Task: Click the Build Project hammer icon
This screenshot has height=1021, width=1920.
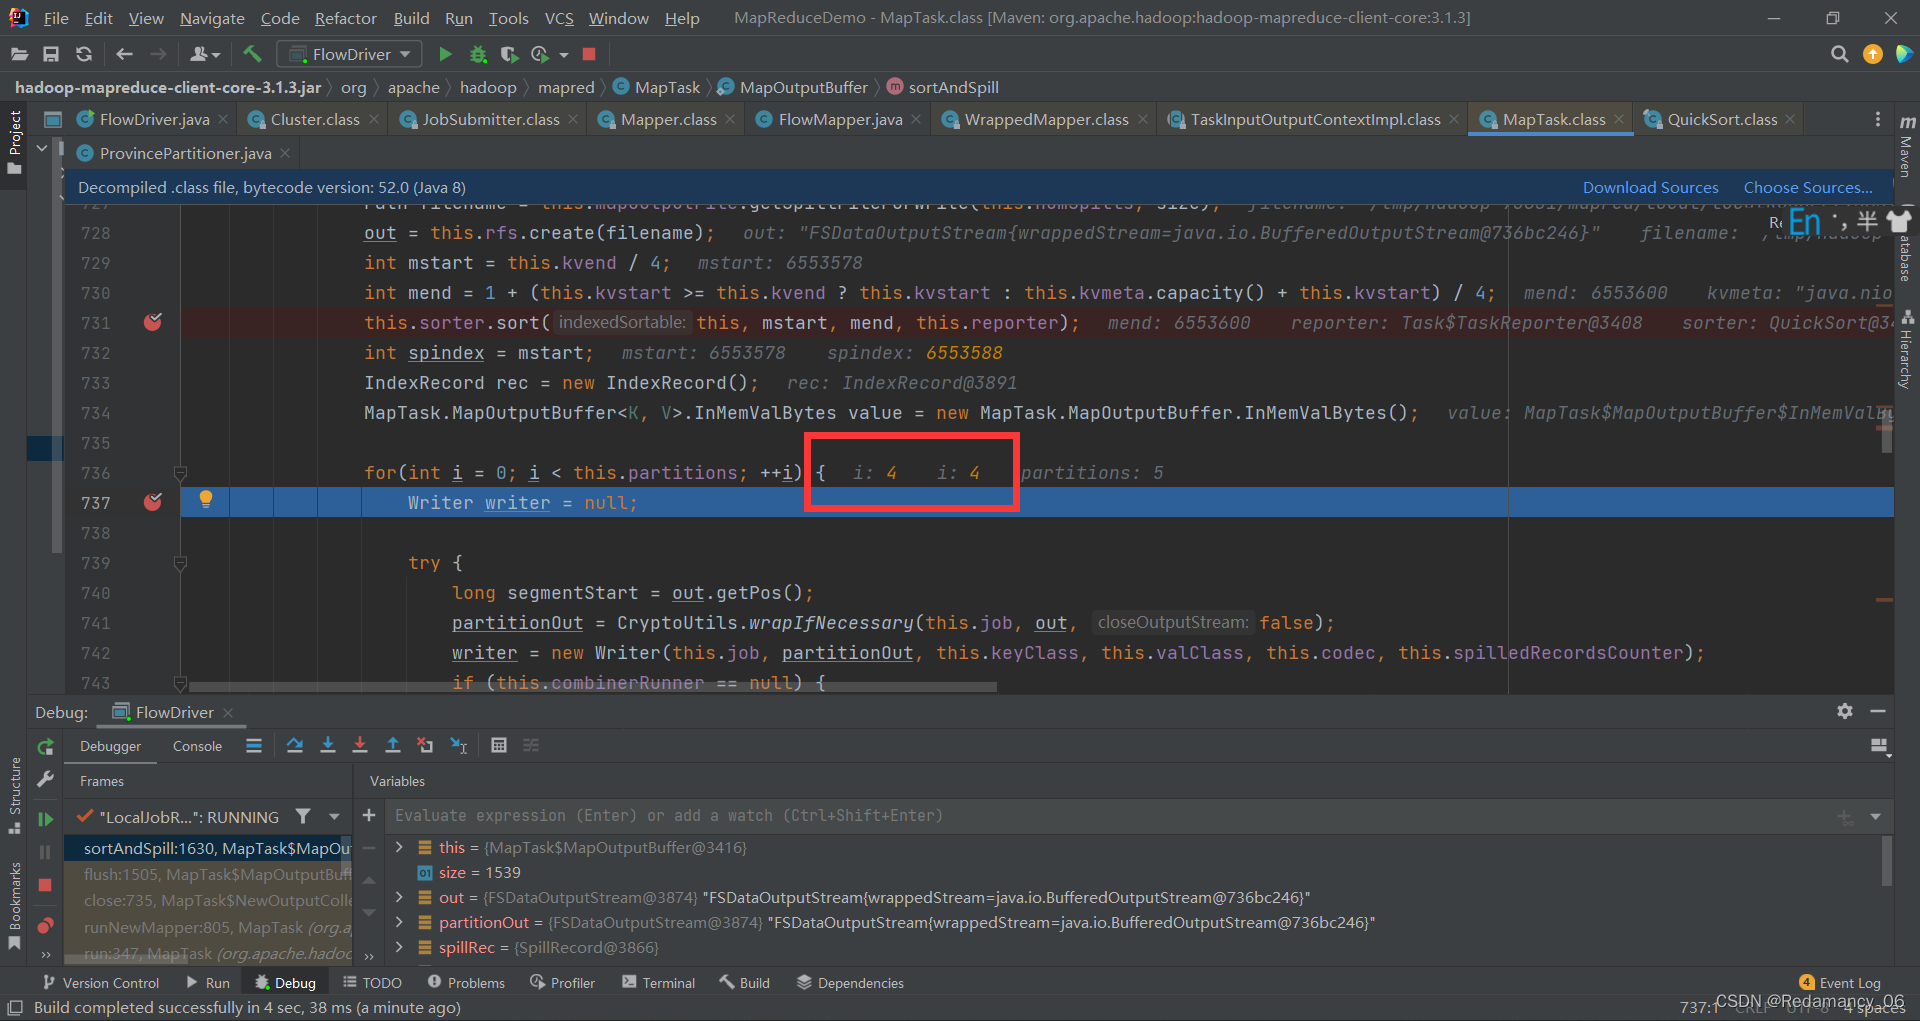Action: pos(252,54)
